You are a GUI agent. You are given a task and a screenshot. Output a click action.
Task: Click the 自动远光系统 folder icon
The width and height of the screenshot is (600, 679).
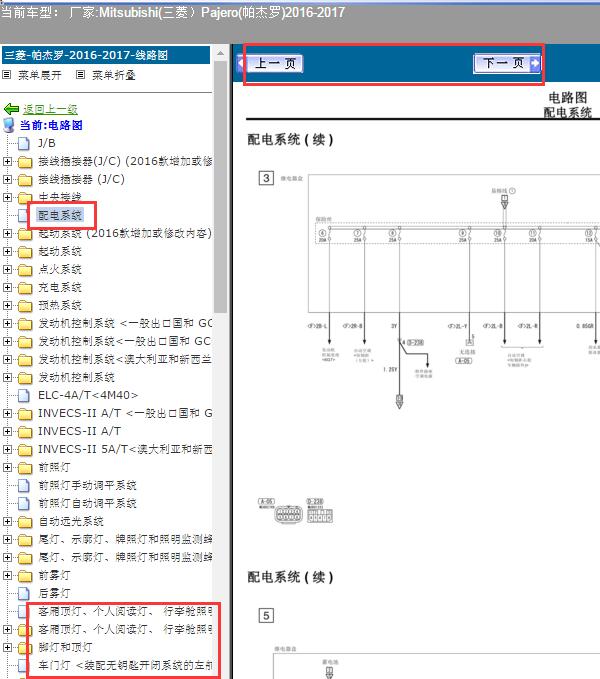[x=25, y=522]
